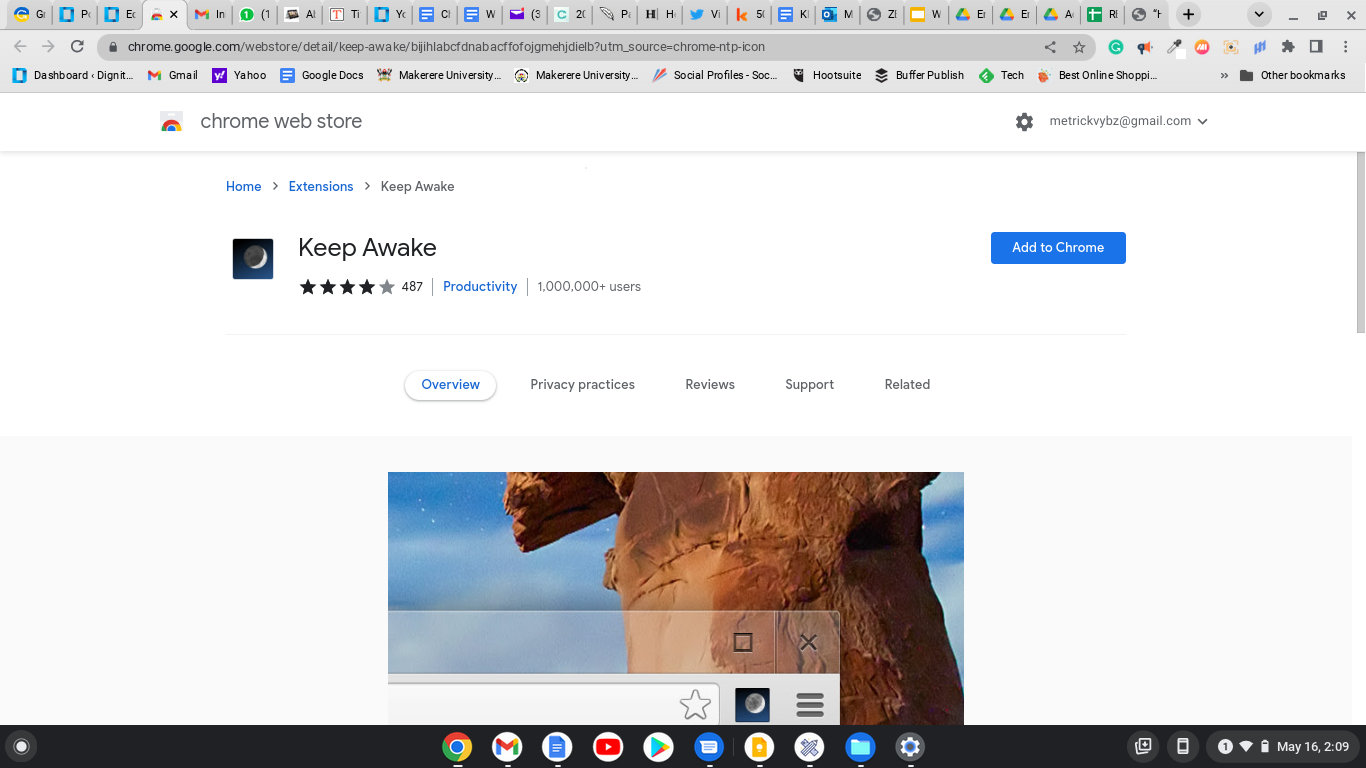Open Settings from the shelf
The height and width of the screenshot is (768, 1366).
click(910, 747)
